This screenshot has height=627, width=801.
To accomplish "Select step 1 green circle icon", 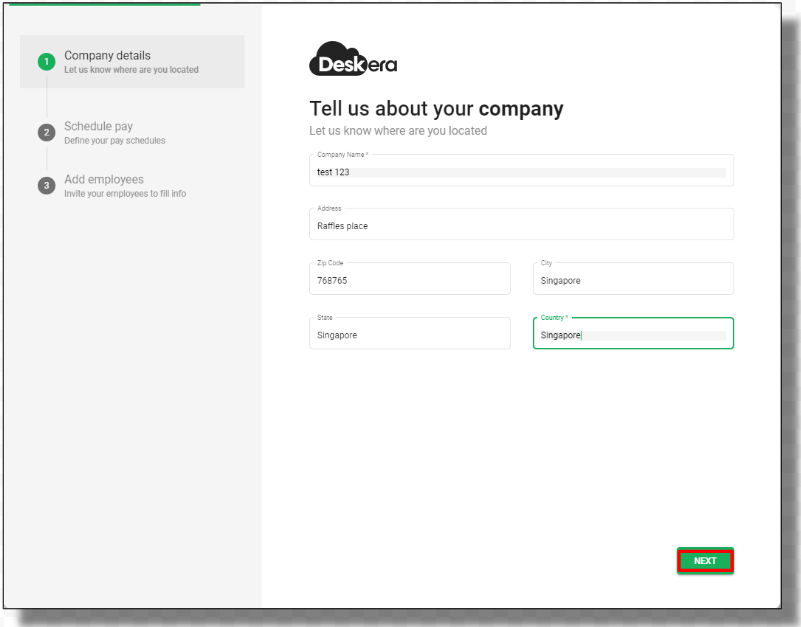I will coord(46,62).
